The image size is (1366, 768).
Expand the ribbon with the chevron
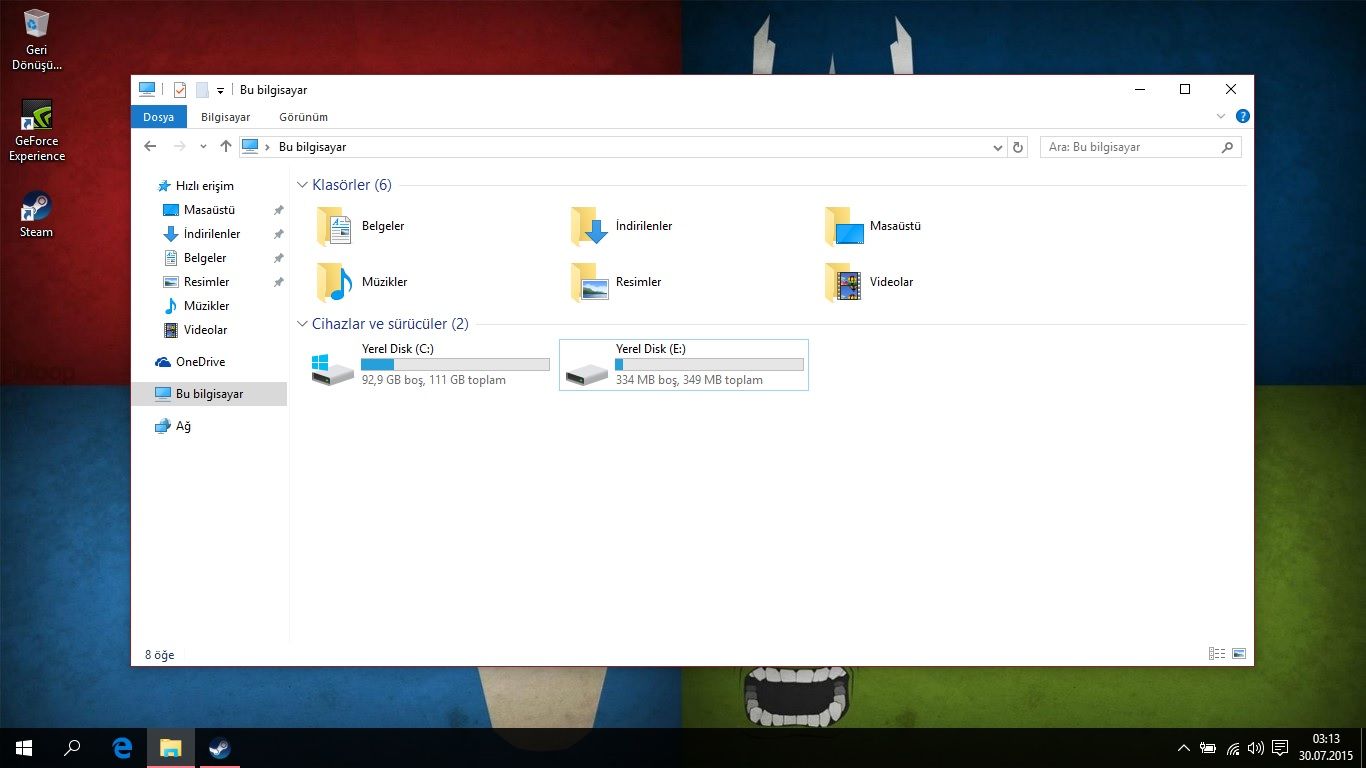click(1221, 116)
